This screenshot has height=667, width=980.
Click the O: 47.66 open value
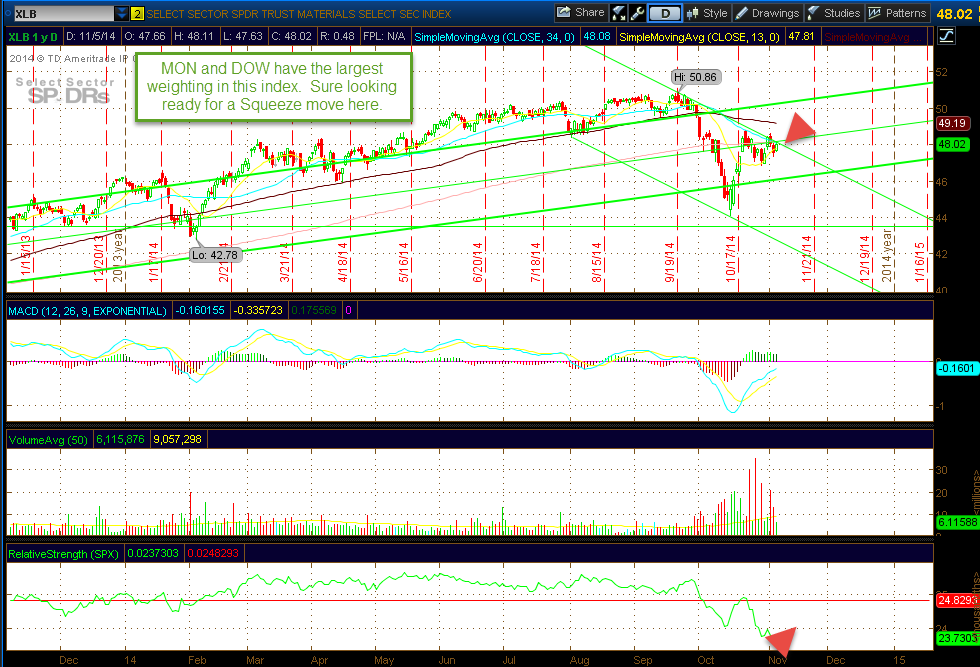pyautogui.click(x=145, y=37)
